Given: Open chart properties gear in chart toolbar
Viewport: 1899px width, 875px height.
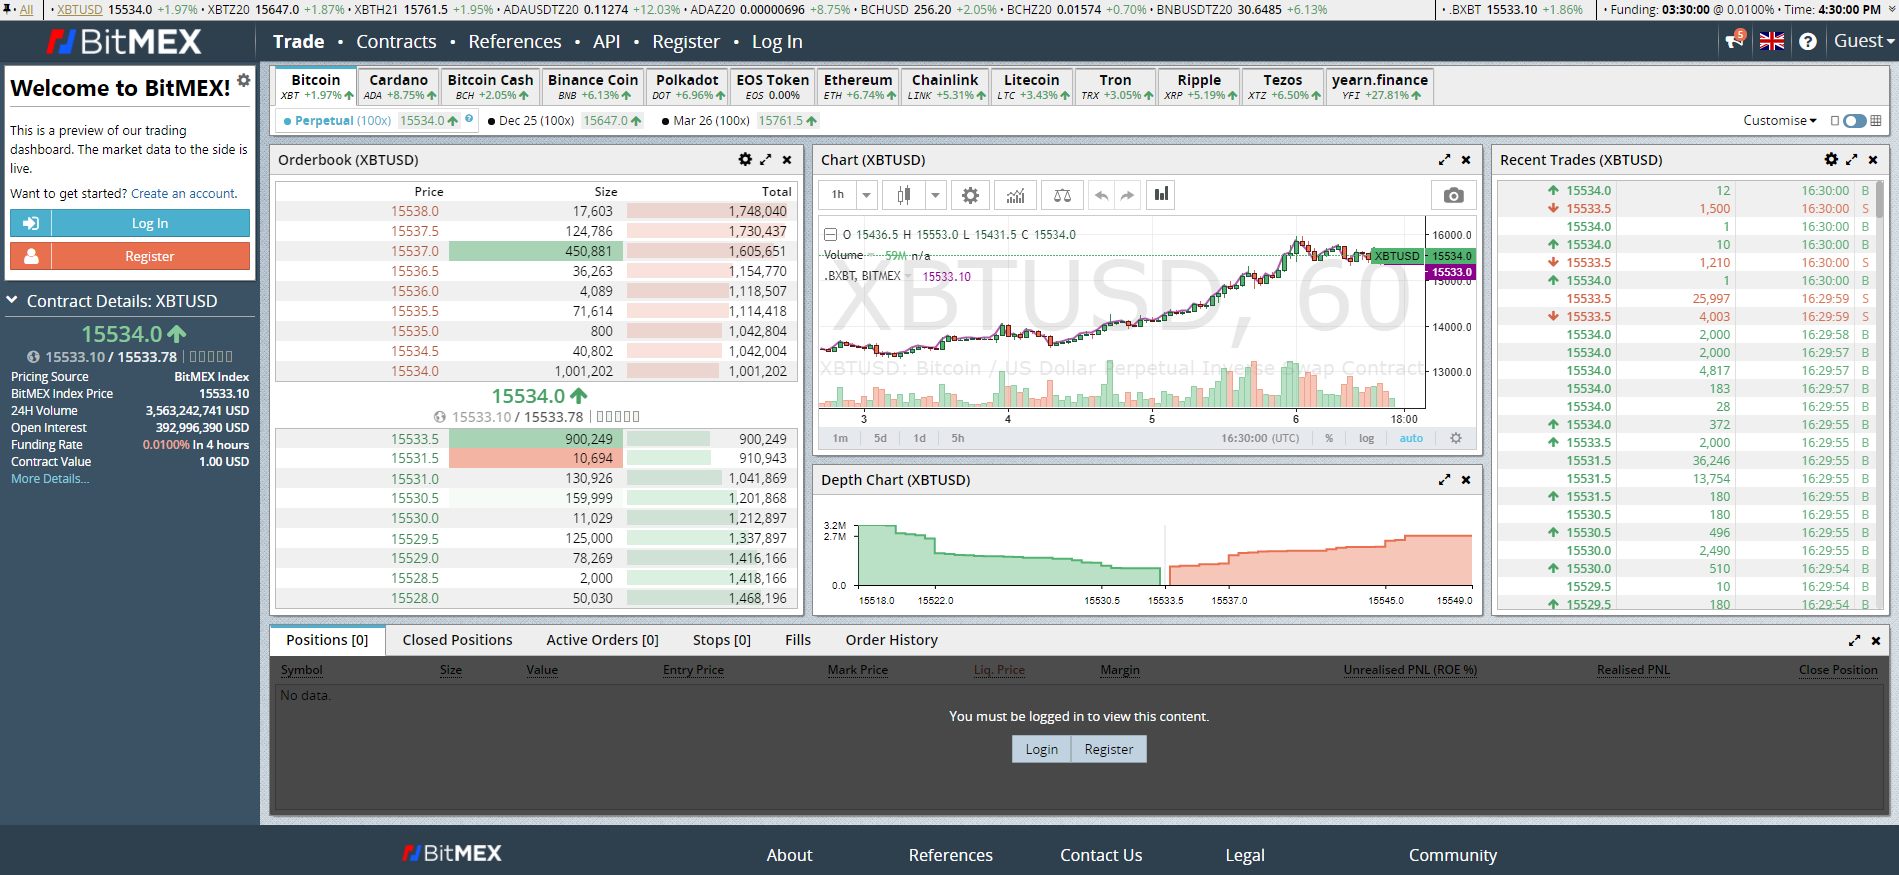Looking at the screenshot, I should [970, 195].
